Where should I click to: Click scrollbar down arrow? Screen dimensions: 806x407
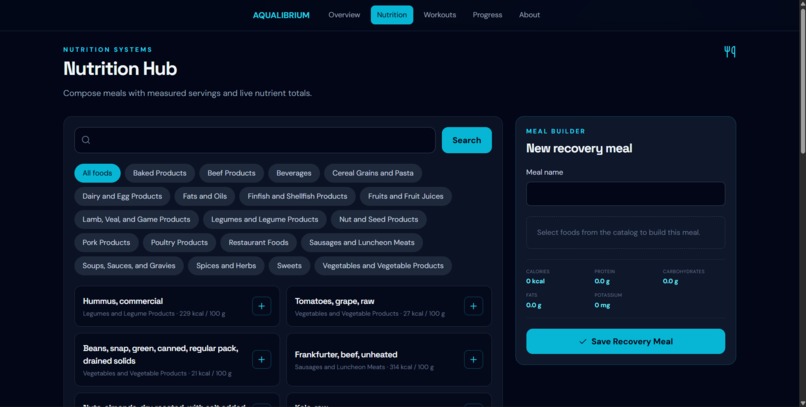point(802,403)
